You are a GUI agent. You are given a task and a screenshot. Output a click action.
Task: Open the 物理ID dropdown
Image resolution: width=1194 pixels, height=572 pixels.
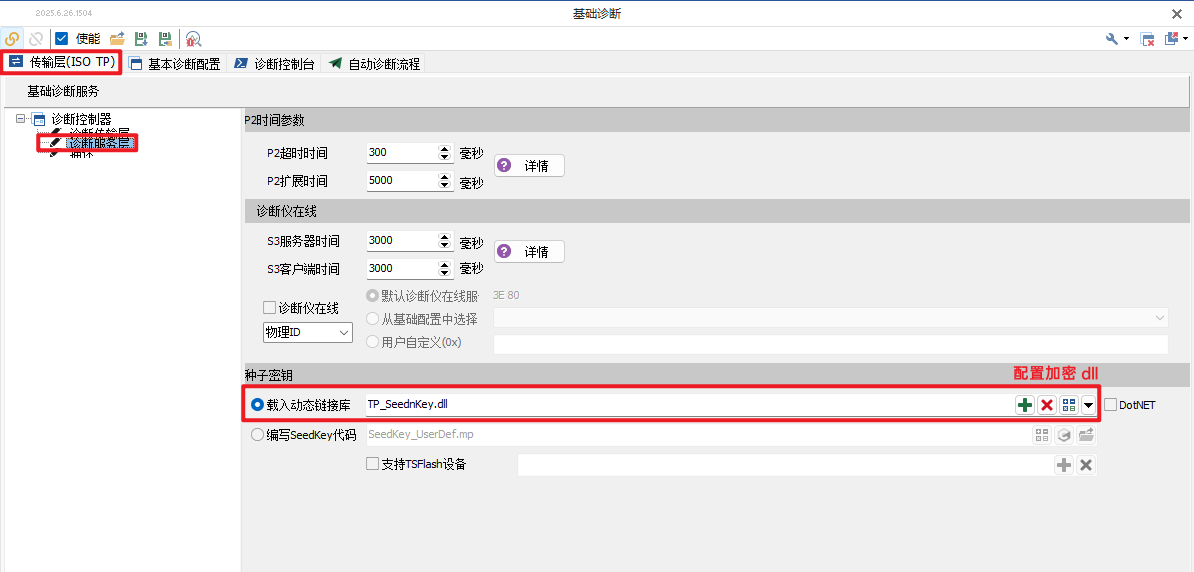tap(307, 332)
